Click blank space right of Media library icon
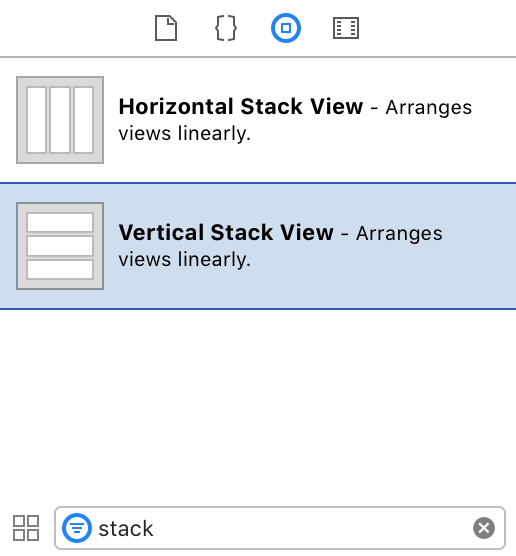The height and width of the screenshot is (556, 516). pos(436,28)
